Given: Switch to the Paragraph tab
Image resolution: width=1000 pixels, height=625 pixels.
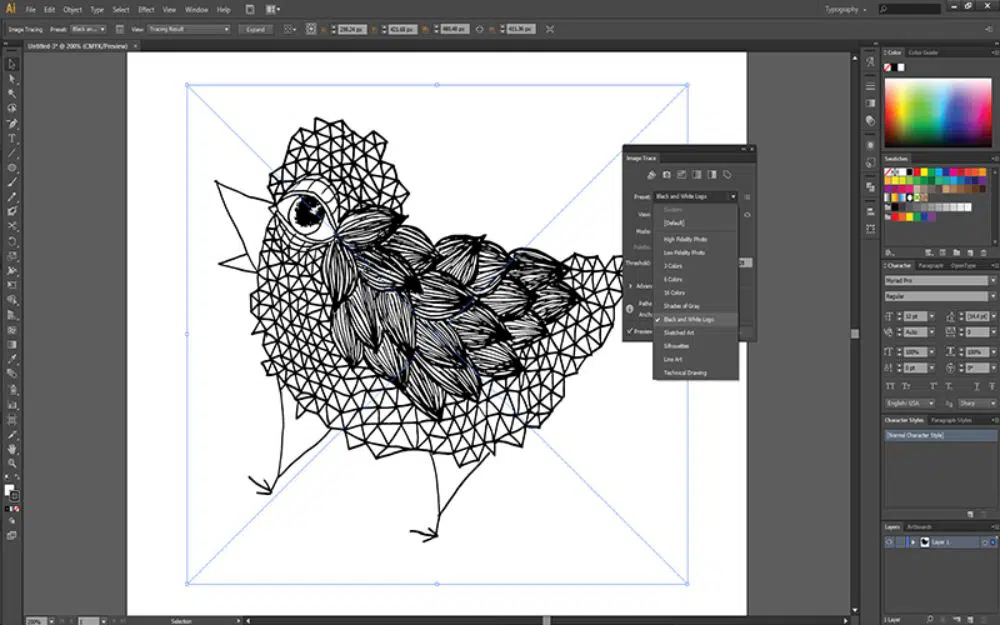Looking at the screenshot, I should 930,265.
